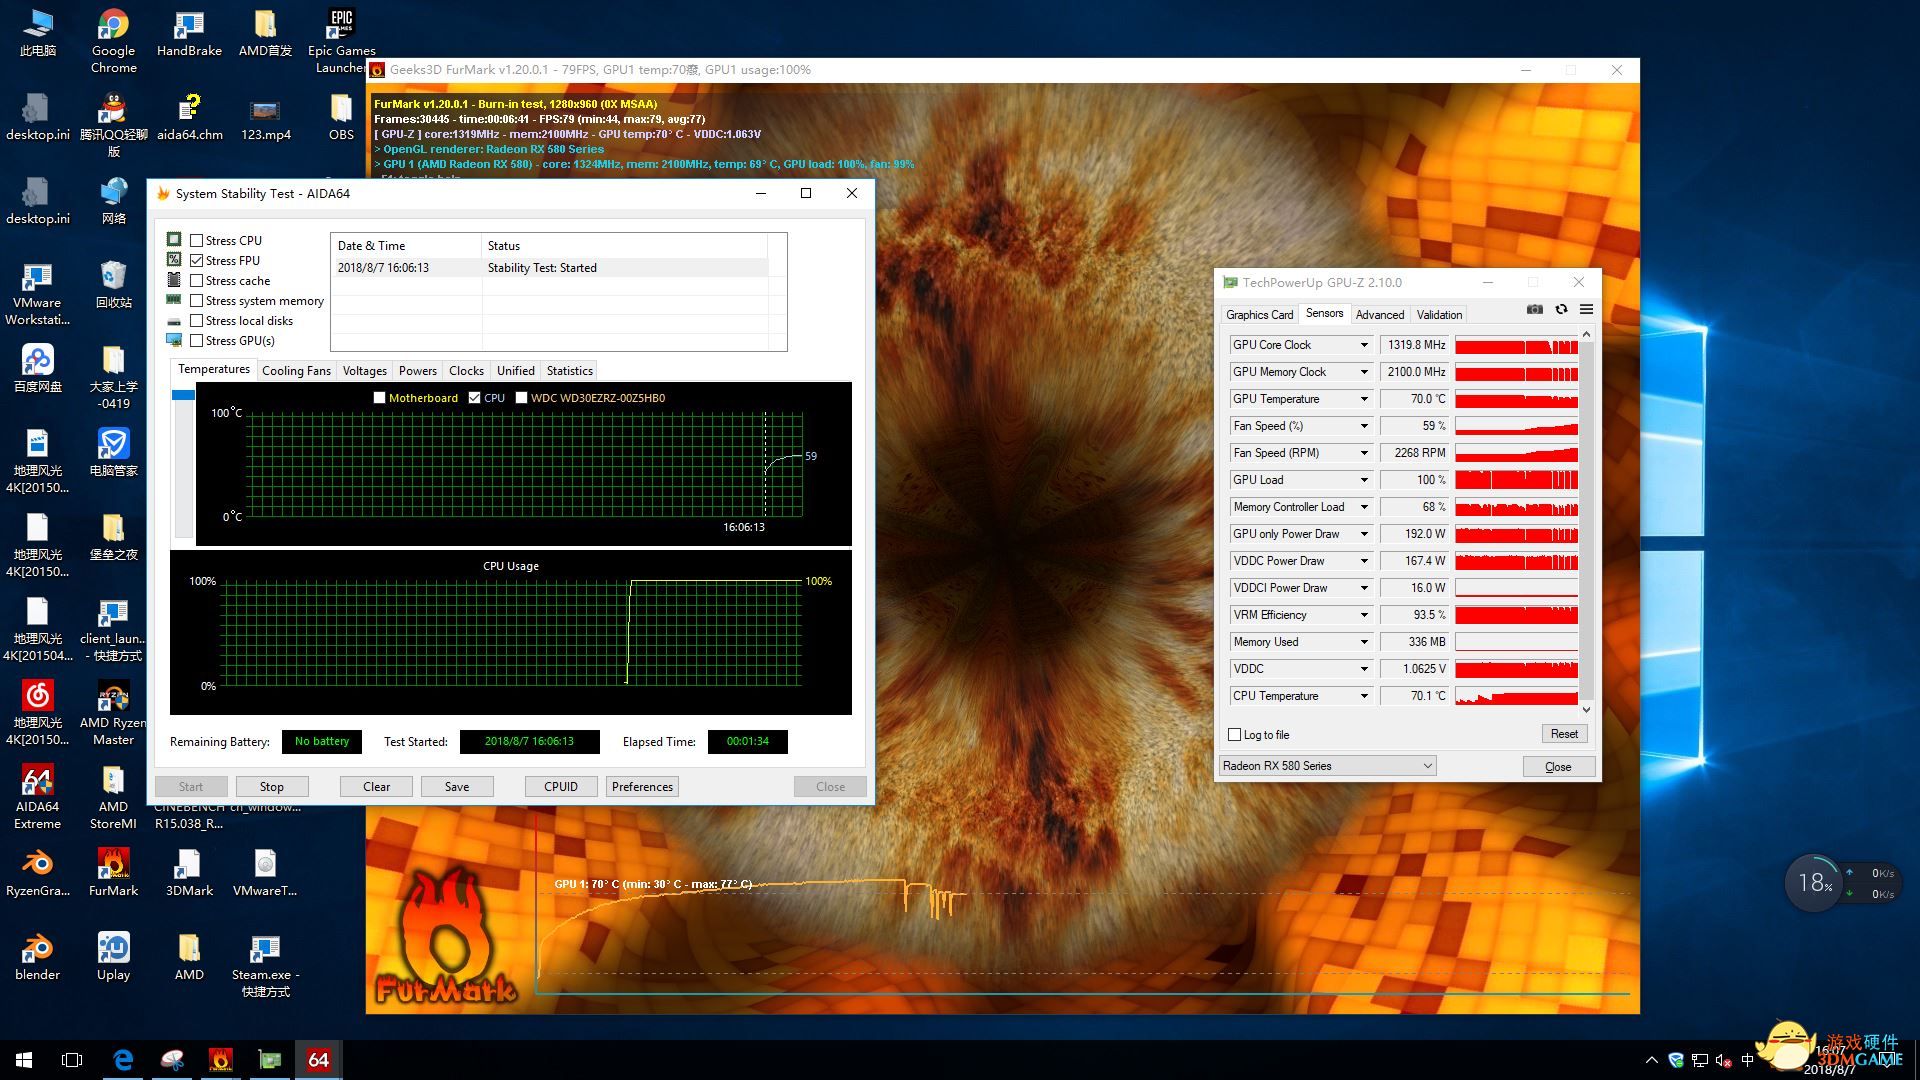
Task: Click the Stop button in AIDA64
Action: coord(271,787)
